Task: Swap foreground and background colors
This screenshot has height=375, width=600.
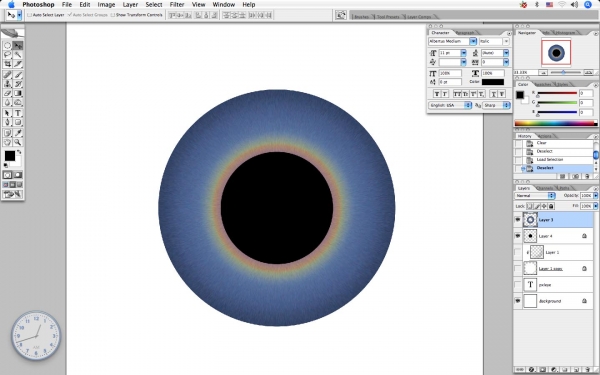Action: pos(19,152)
